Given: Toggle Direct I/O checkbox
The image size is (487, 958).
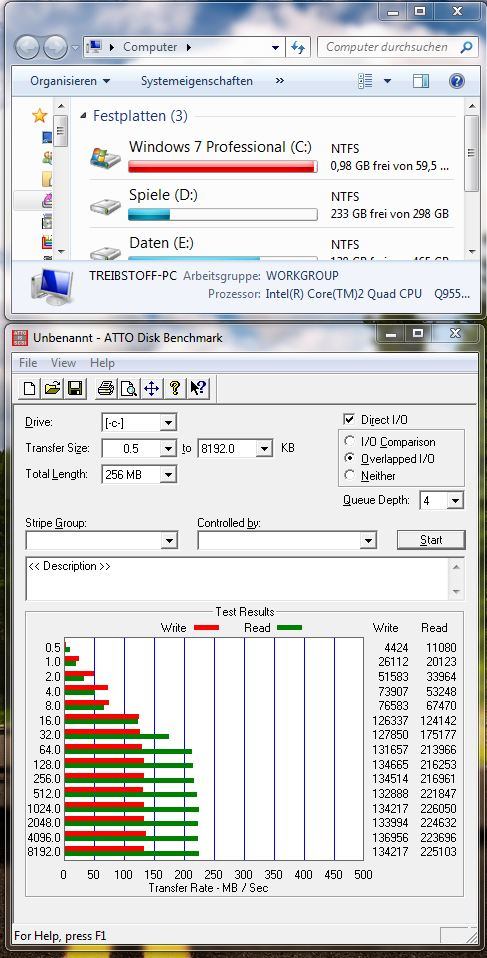Looking at the screenshot, I should point(349,420).
